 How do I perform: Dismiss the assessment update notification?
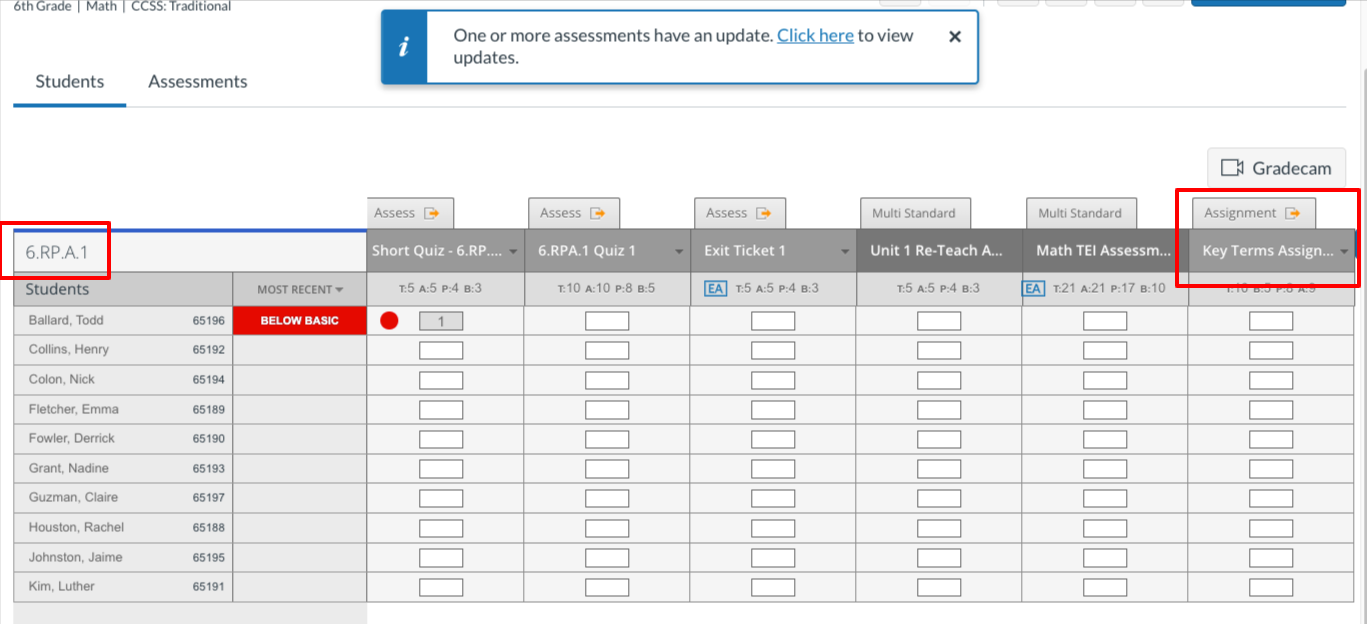(x=954, y=36)
